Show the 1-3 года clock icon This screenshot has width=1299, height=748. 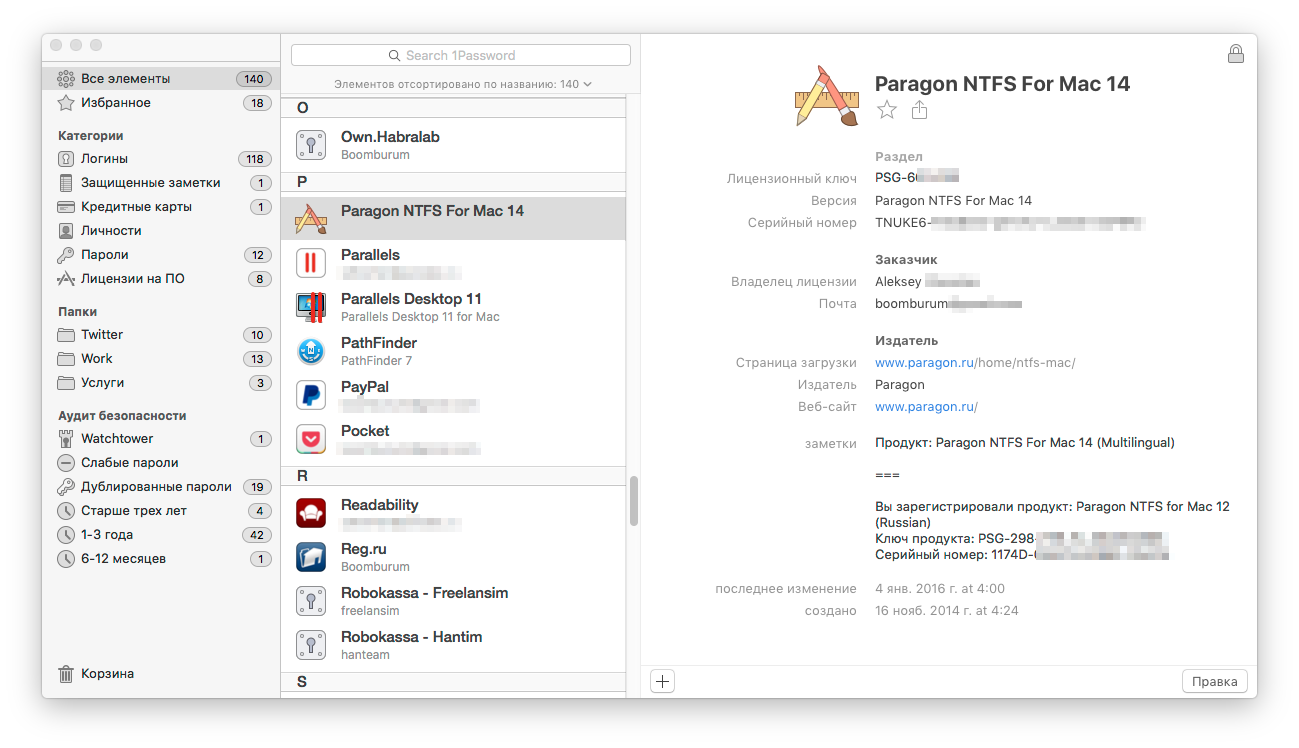(66, 535)
